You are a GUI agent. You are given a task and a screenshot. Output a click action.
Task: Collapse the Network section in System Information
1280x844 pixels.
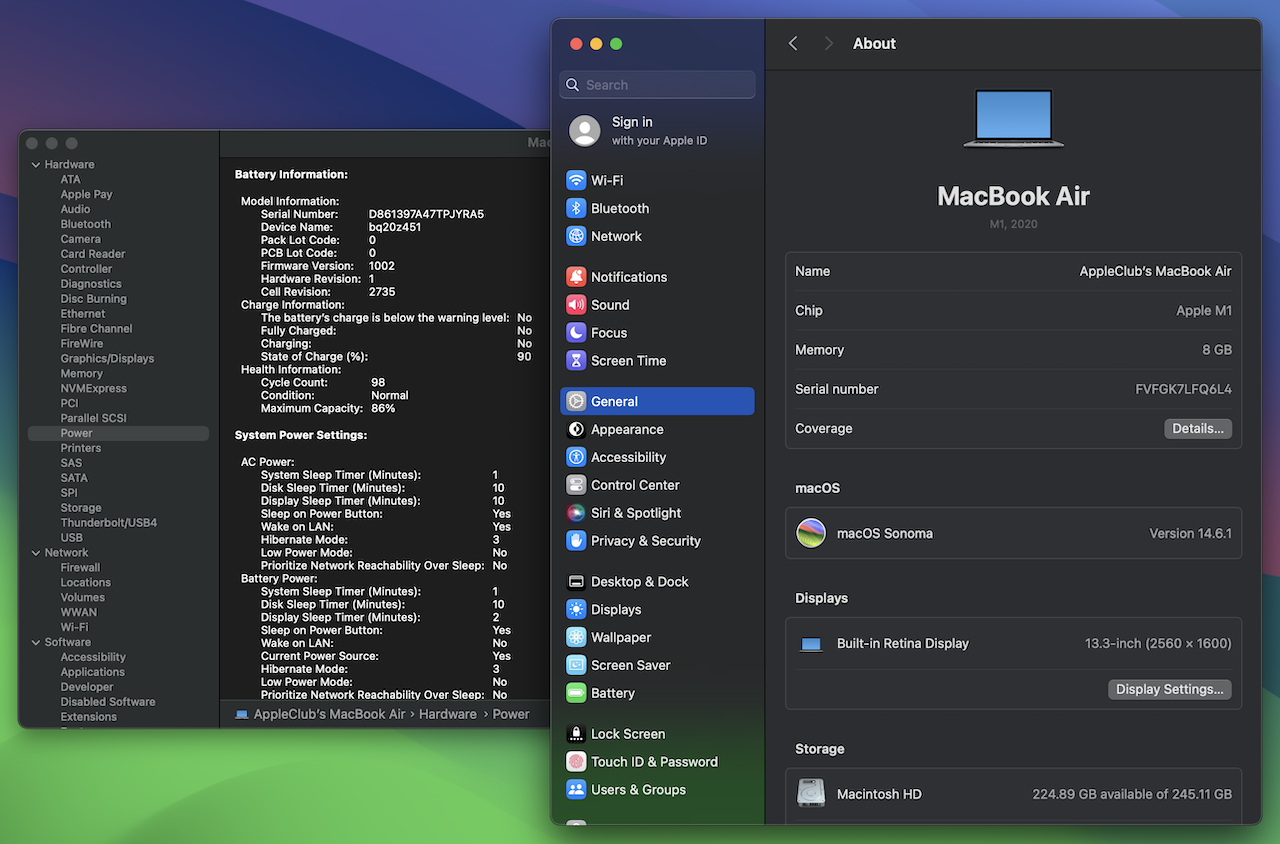(36, 553)
